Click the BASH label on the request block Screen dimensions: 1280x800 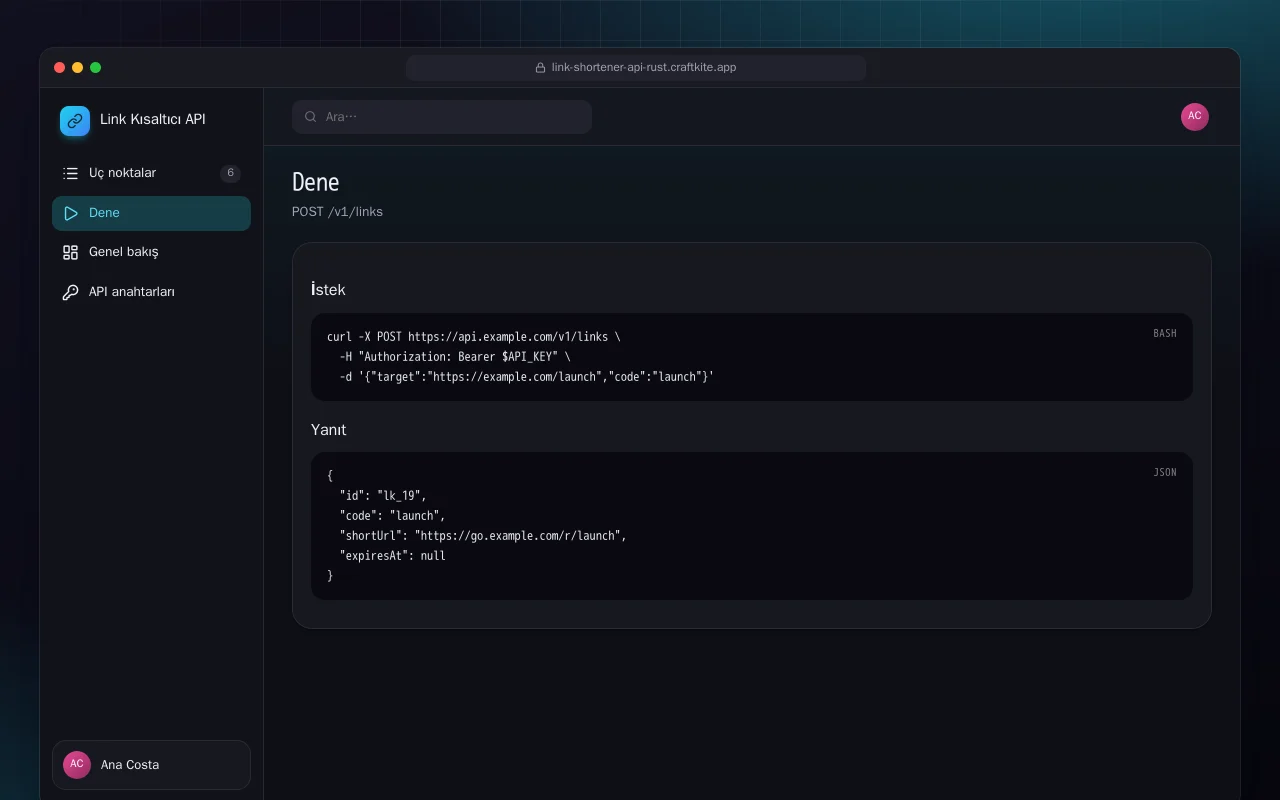tap(1165, 333)
